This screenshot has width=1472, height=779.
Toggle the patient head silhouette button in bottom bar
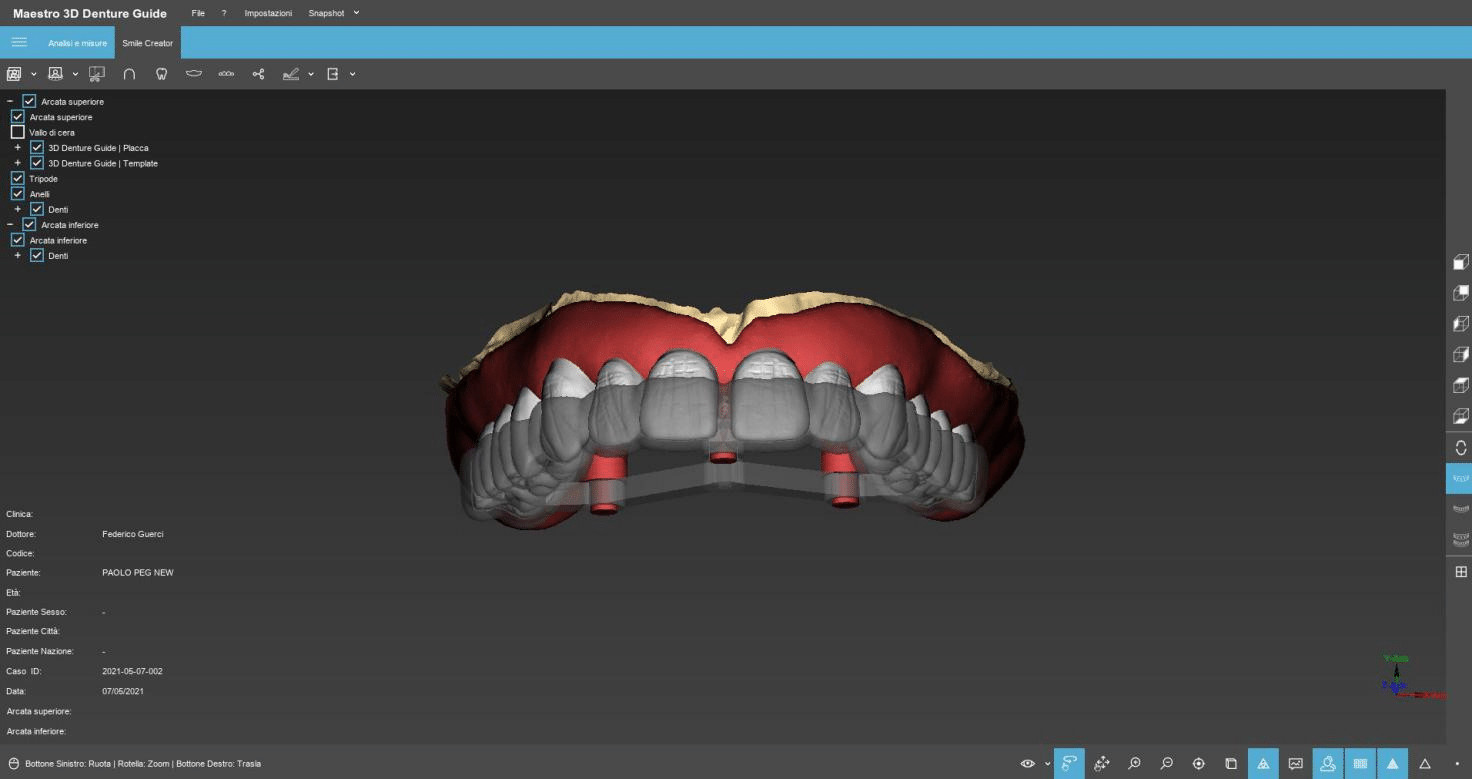tap(1328, 764)
